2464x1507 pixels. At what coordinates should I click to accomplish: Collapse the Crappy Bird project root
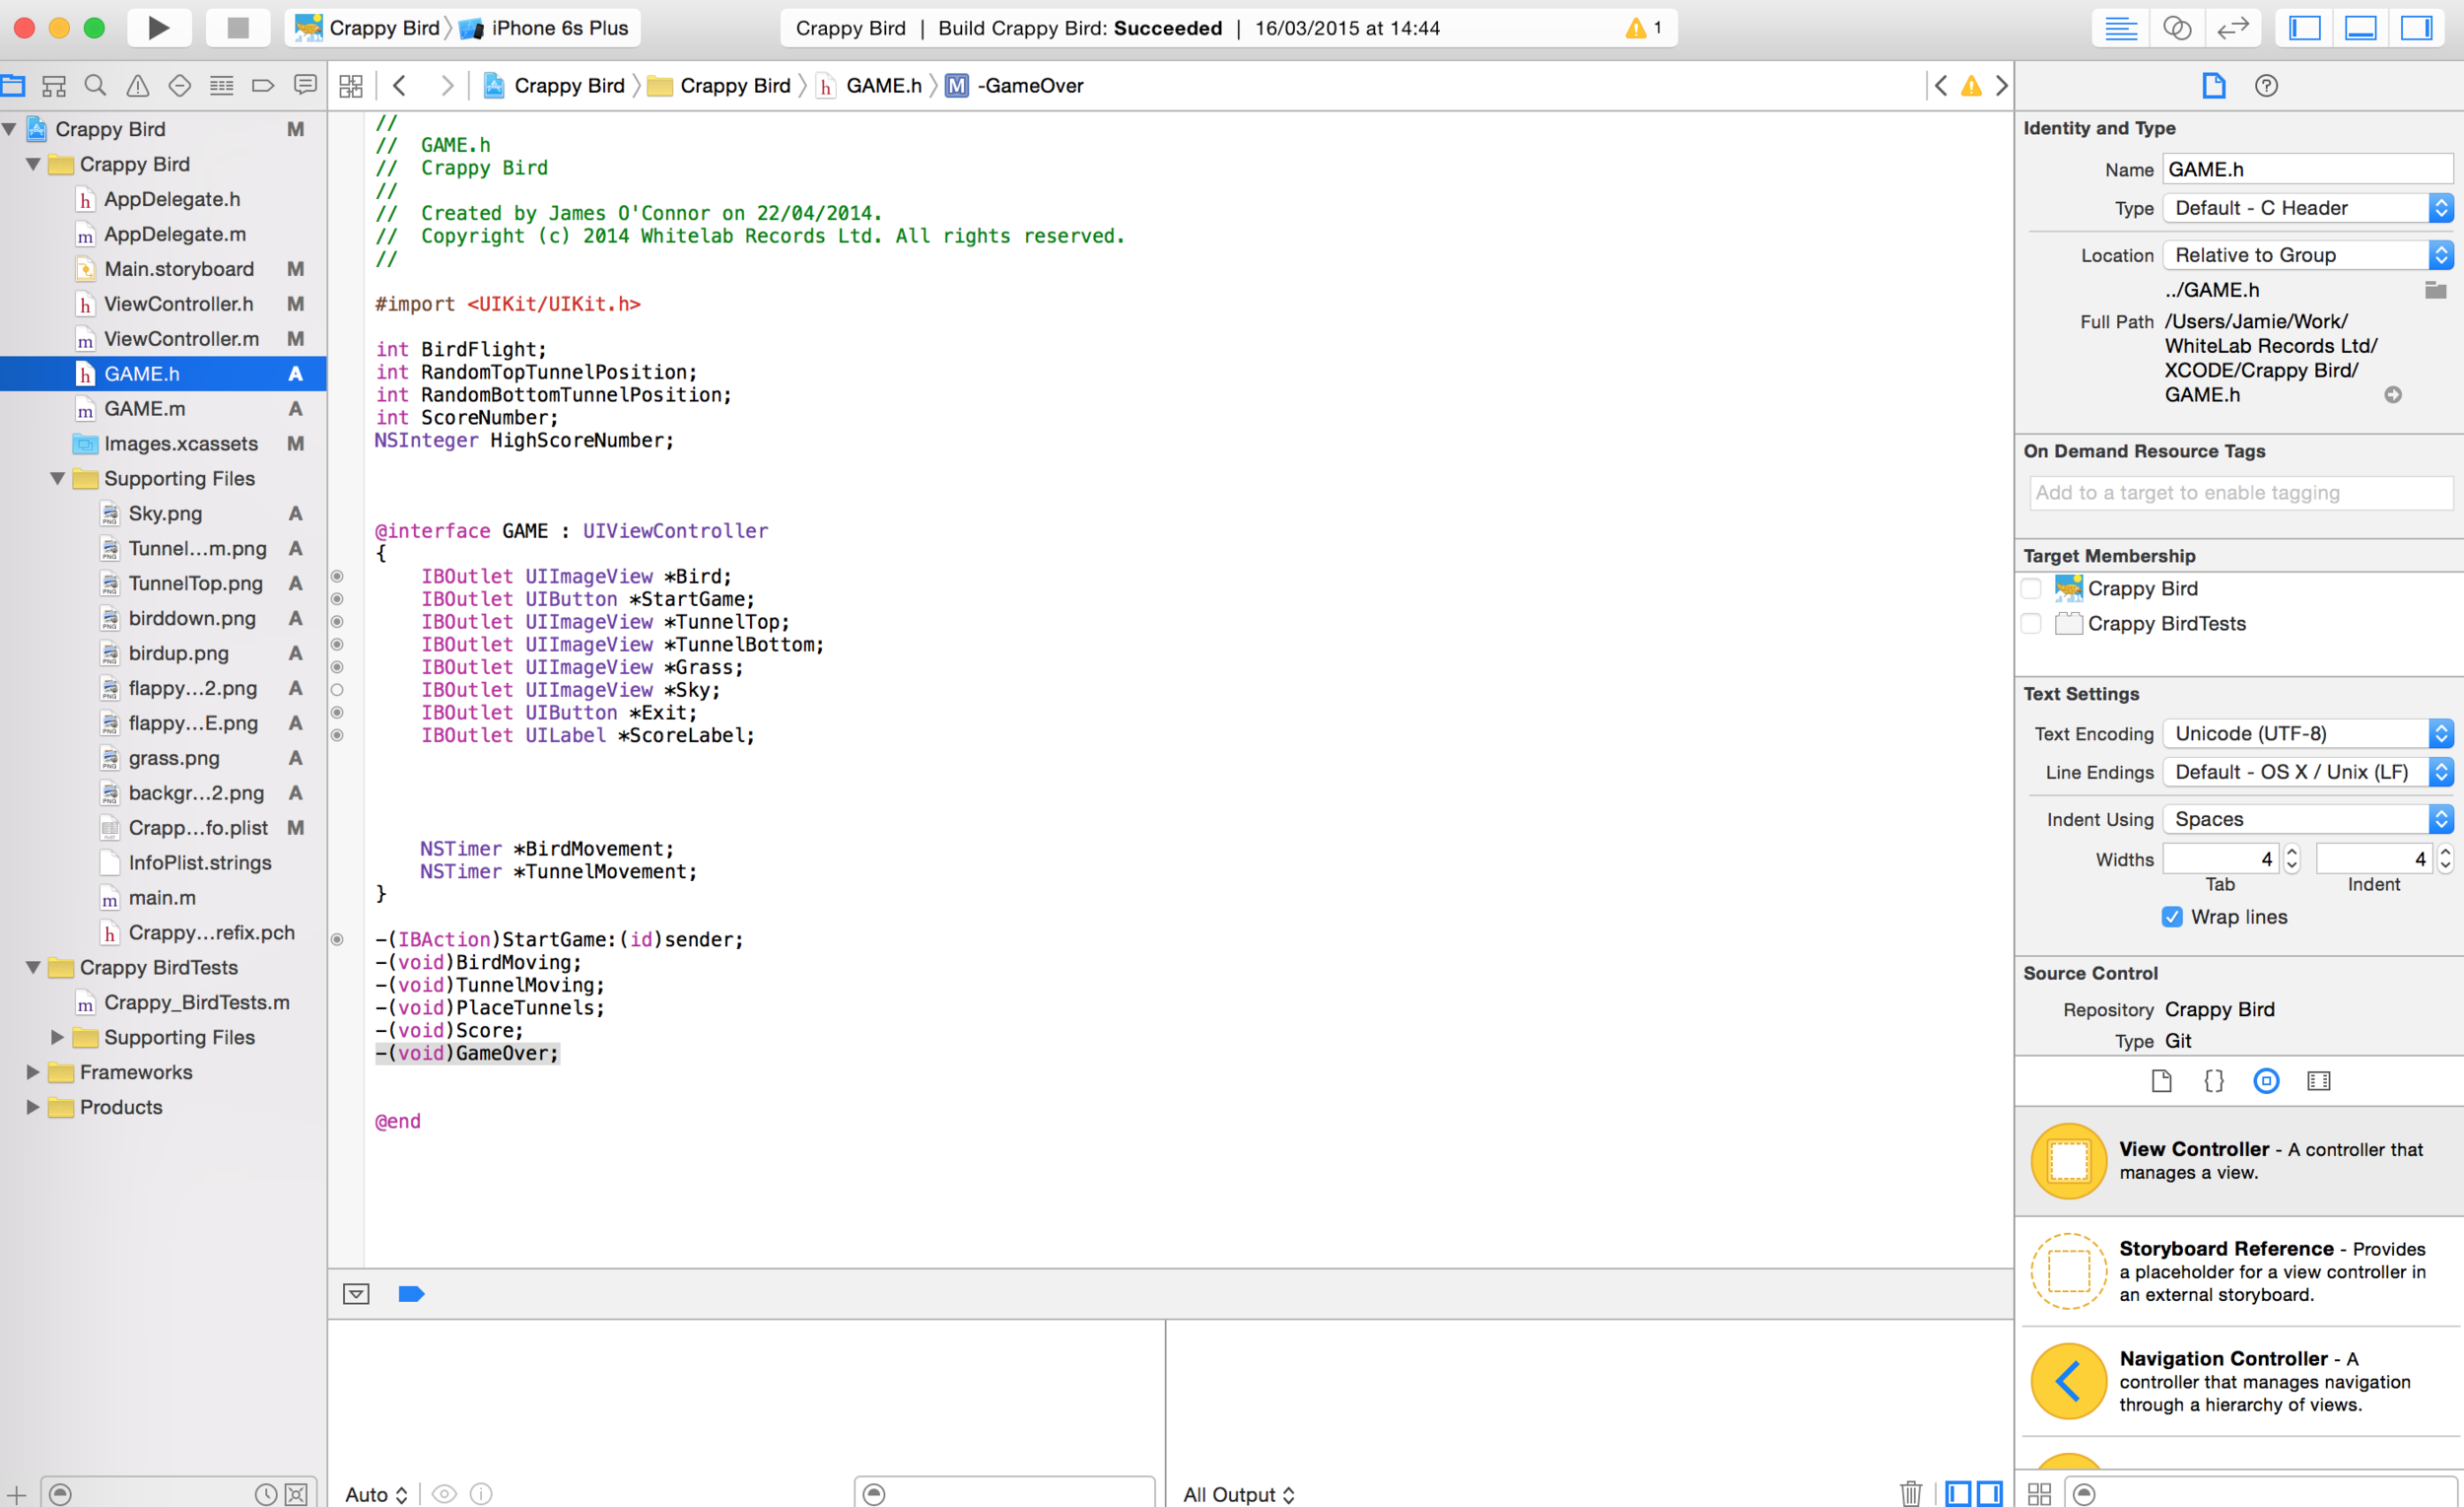coord(10,129)
